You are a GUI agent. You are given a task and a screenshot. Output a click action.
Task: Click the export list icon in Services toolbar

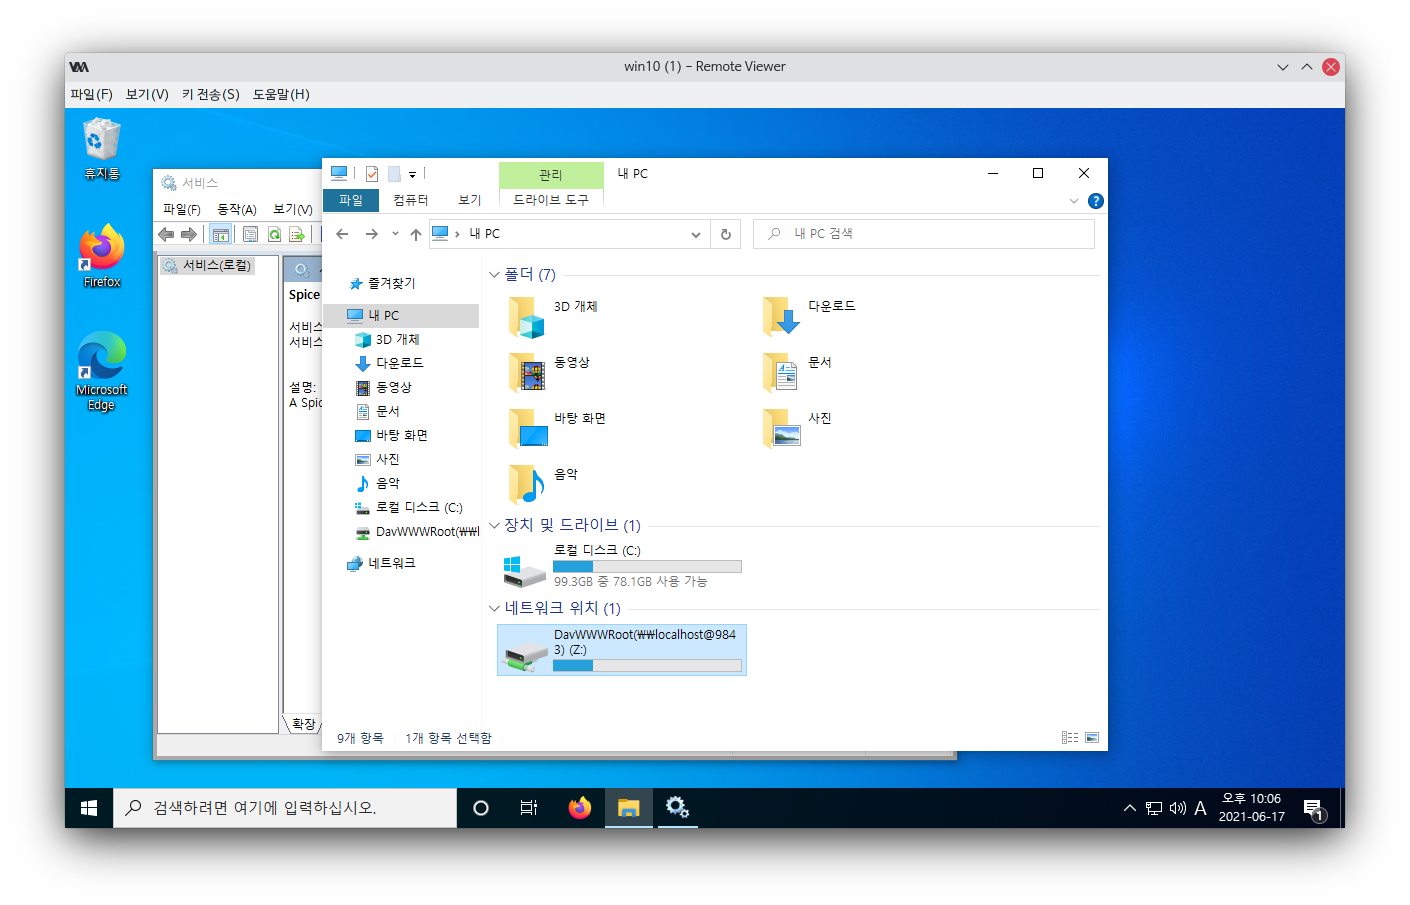297,233
